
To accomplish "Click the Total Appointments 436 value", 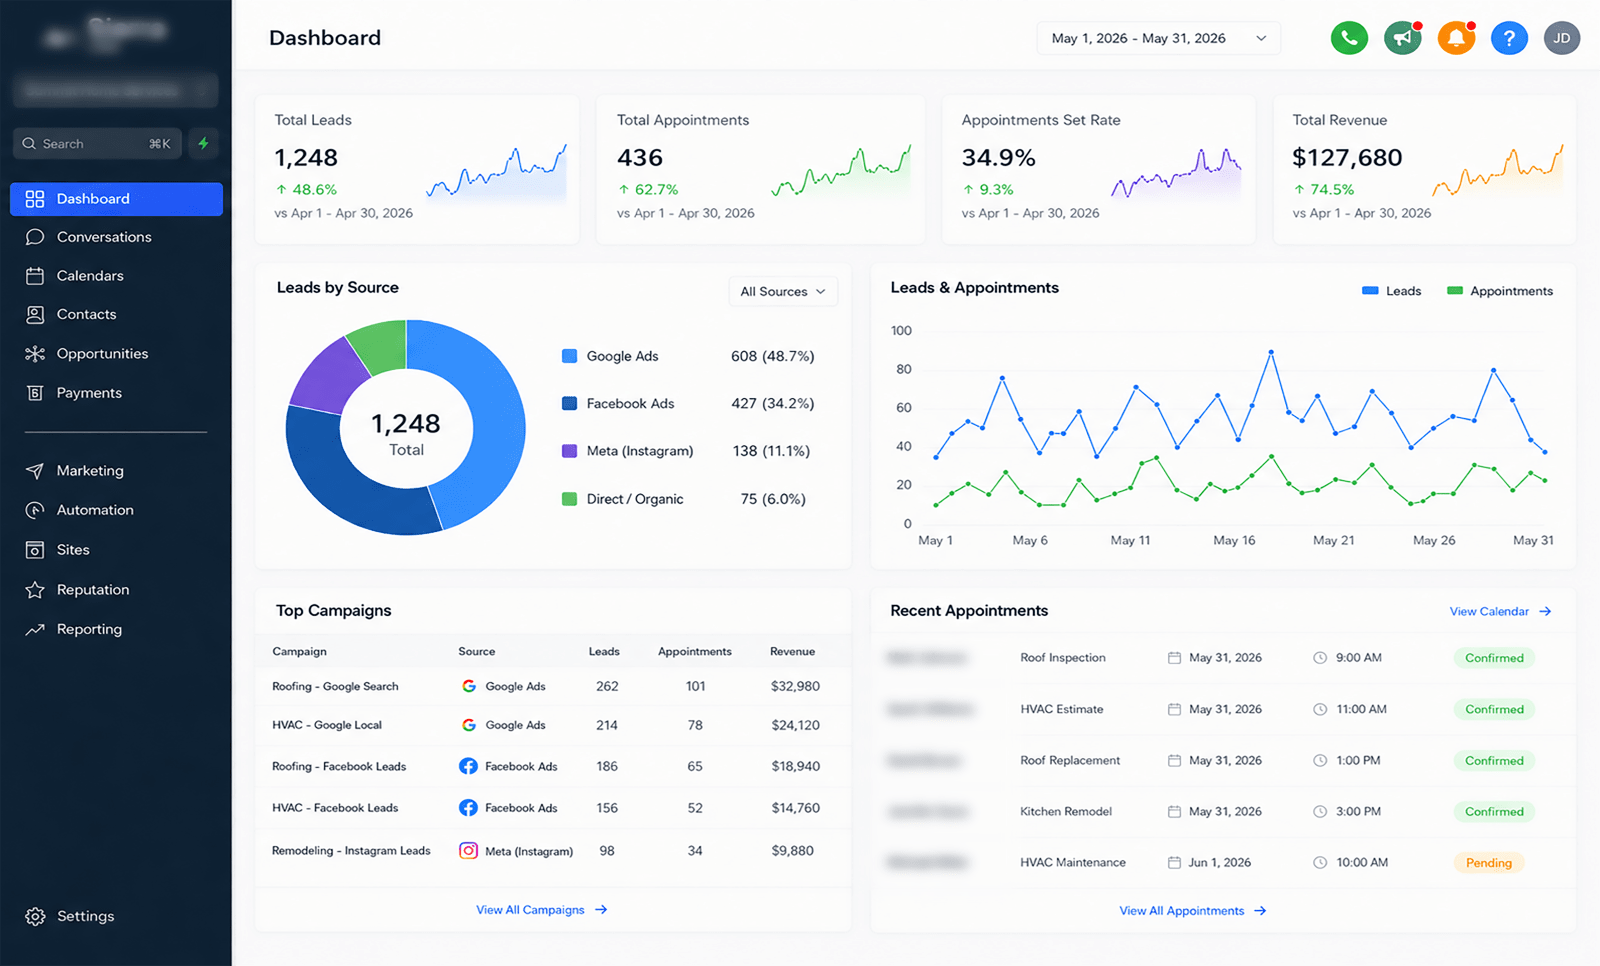I will (x=640, y=158).
